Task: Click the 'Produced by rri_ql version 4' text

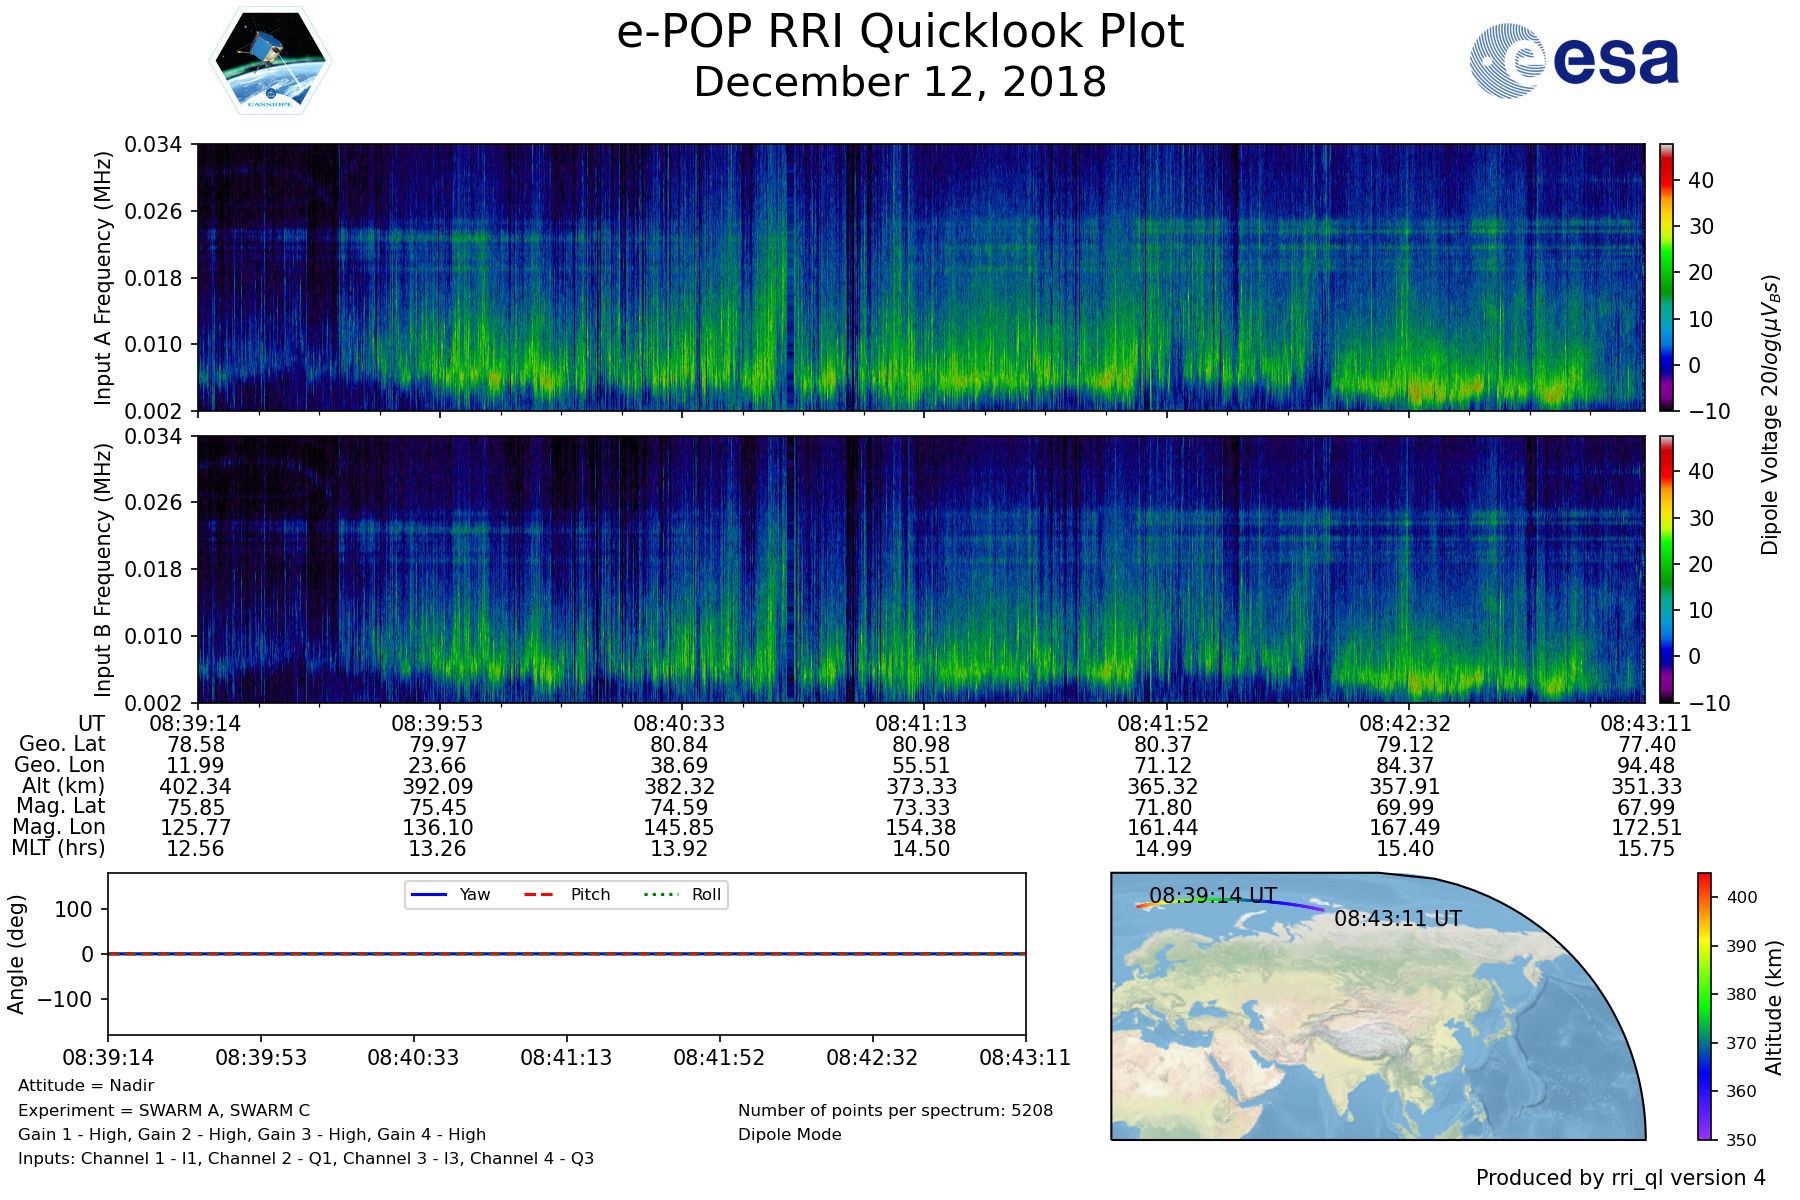Action: [1620, 1178]
